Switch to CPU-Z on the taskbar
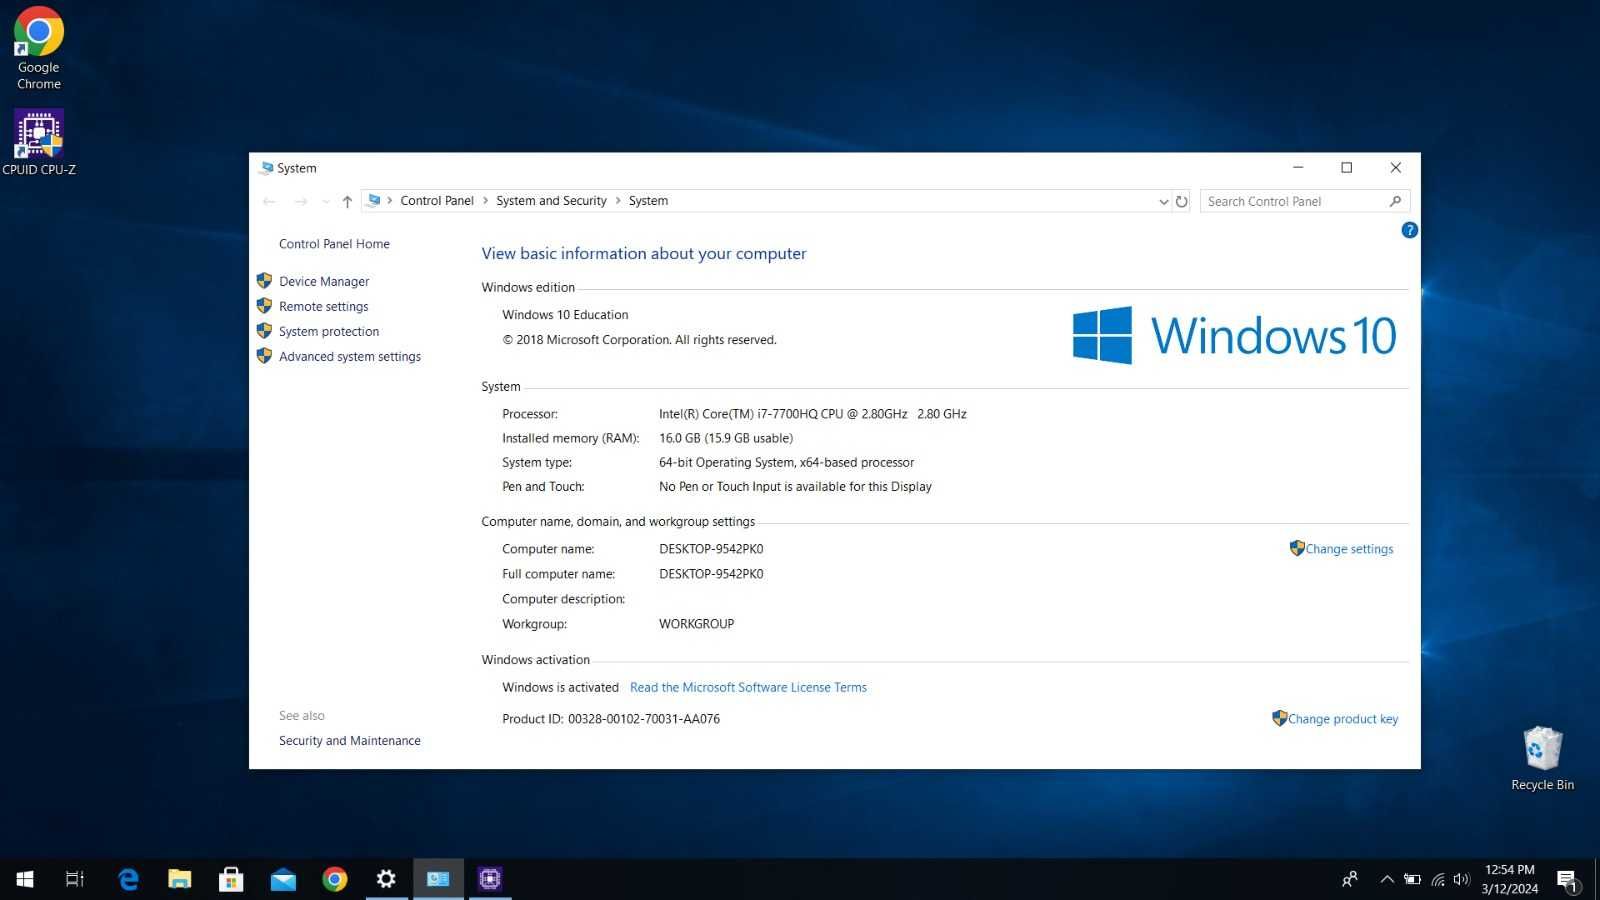This screenshot has height=900, width=1600. [490, 879]
